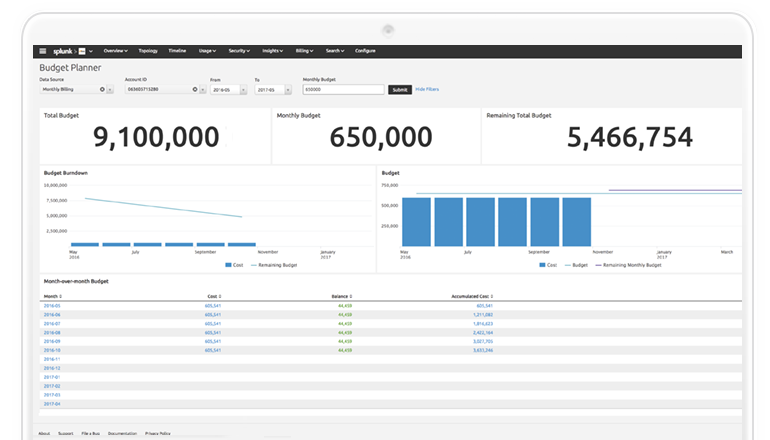The height and width of the screenshot is (440, 770).
Task: Sort the table by Cost column
Action: [214, 297]
